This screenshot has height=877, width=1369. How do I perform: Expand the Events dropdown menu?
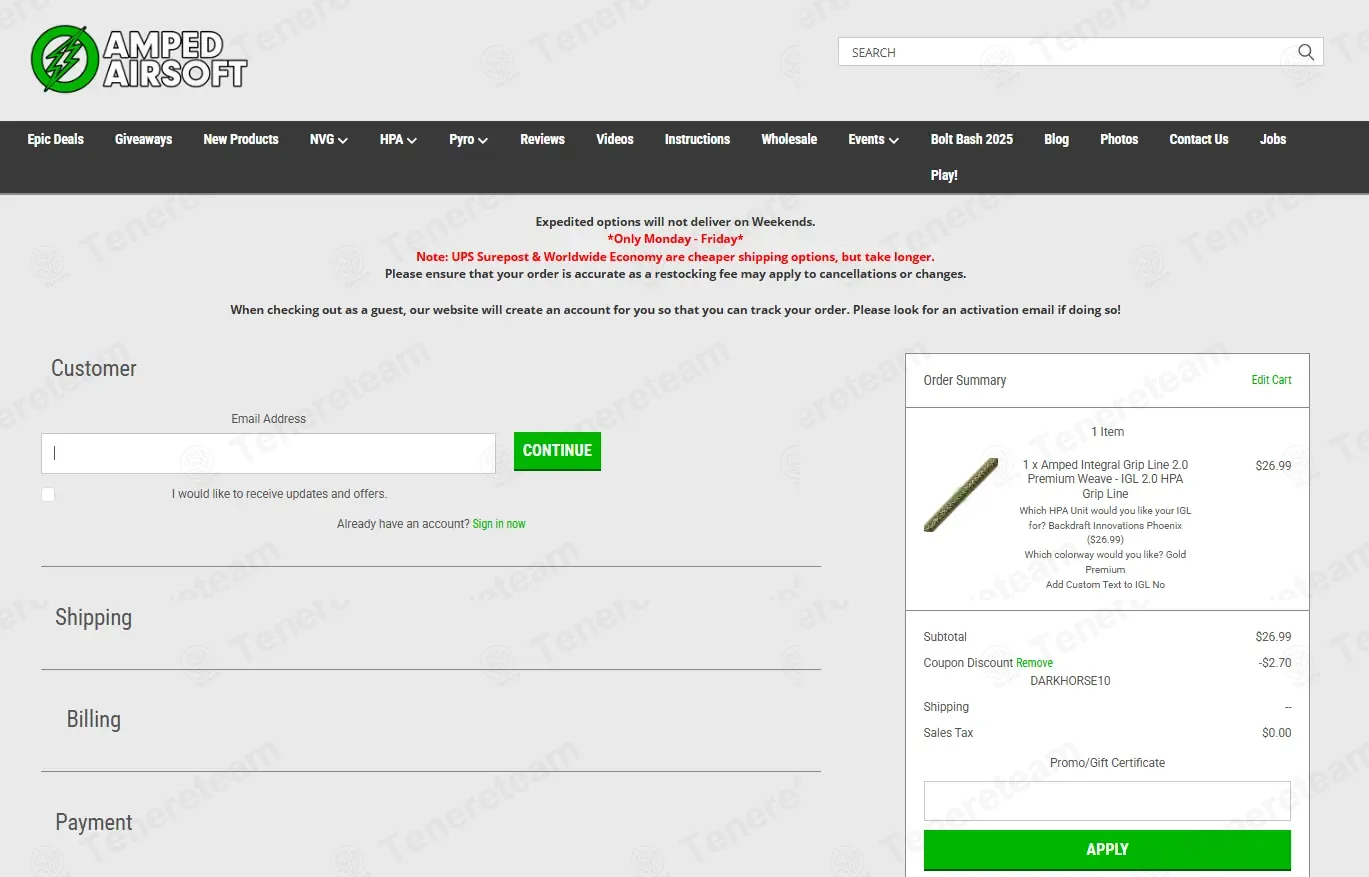873,139
